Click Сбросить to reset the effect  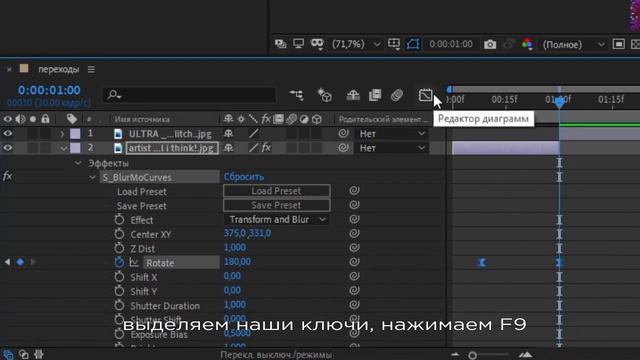244,177
